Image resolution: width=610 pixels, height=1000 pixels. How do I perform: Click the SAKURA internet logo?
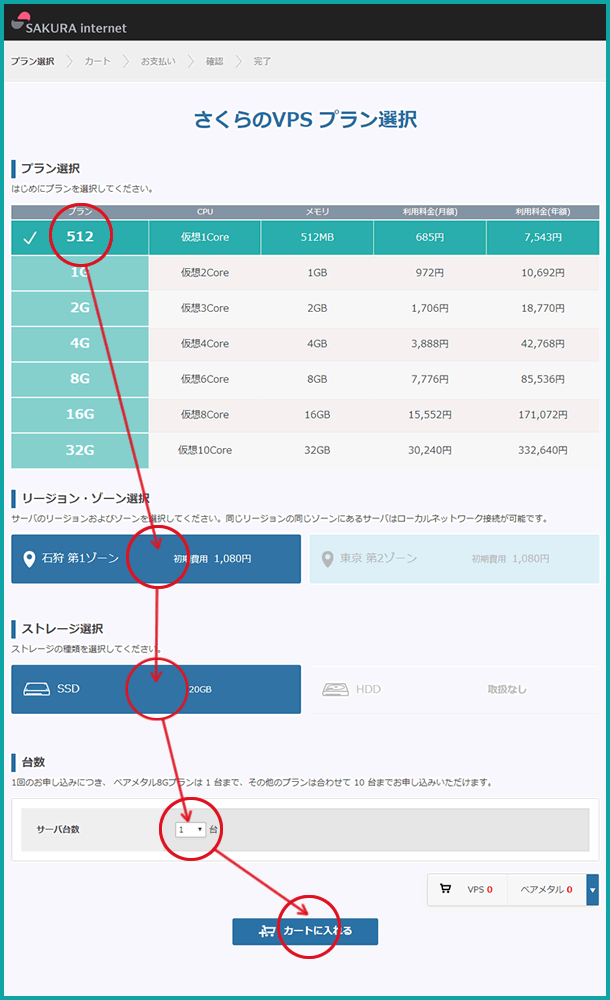click(69, 24)
